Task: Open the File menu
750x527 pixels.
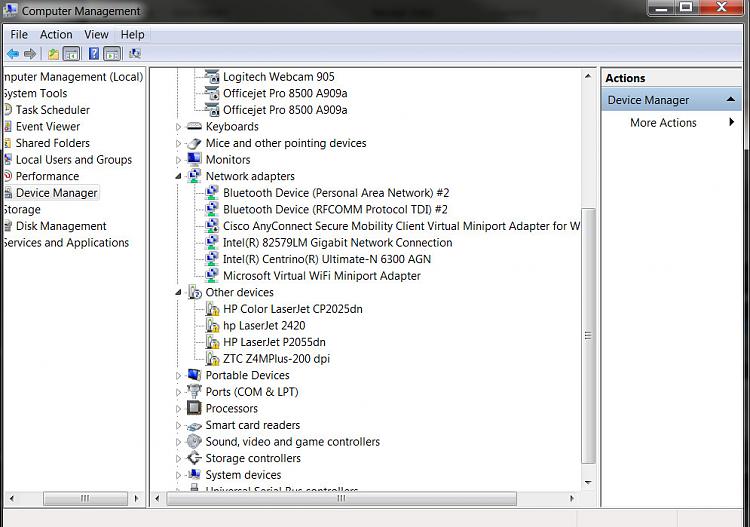Action: (x=19, y=34)
